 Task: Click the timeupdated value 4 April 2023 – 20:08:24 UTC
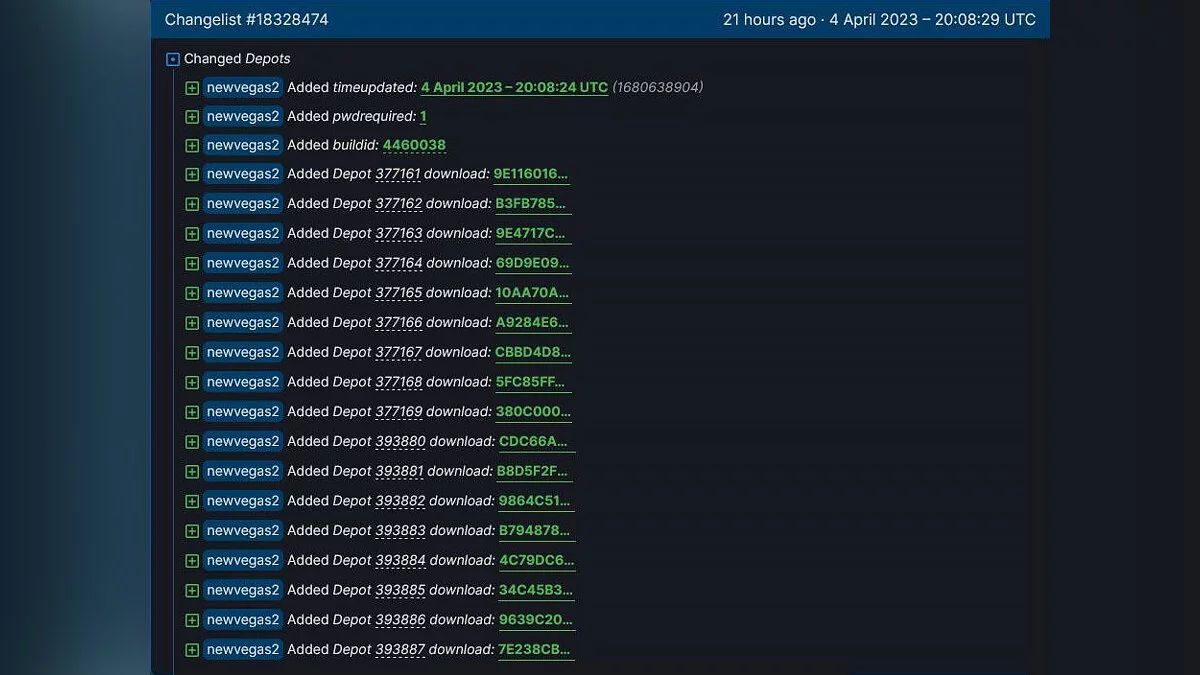(x=514, y=87)
